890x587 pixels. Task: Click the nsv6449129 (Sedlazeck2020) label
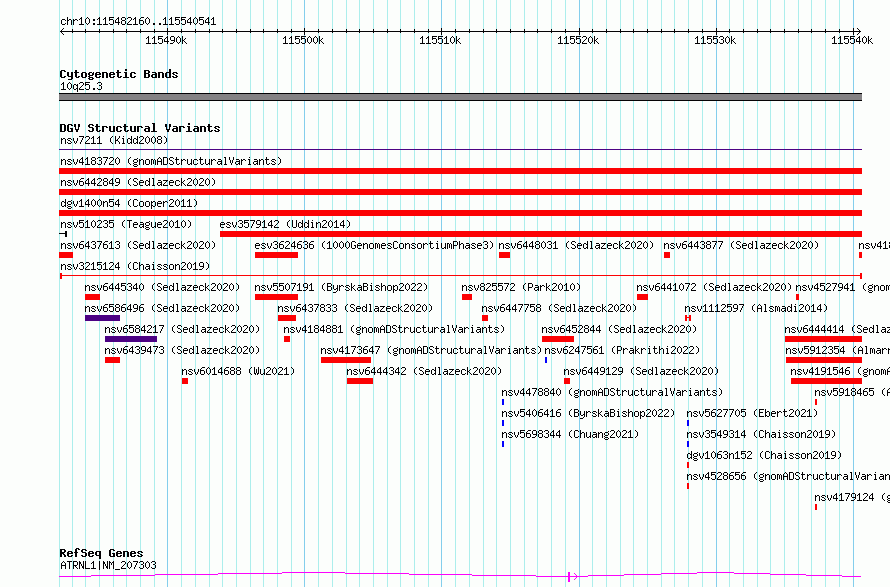(641, 371)
